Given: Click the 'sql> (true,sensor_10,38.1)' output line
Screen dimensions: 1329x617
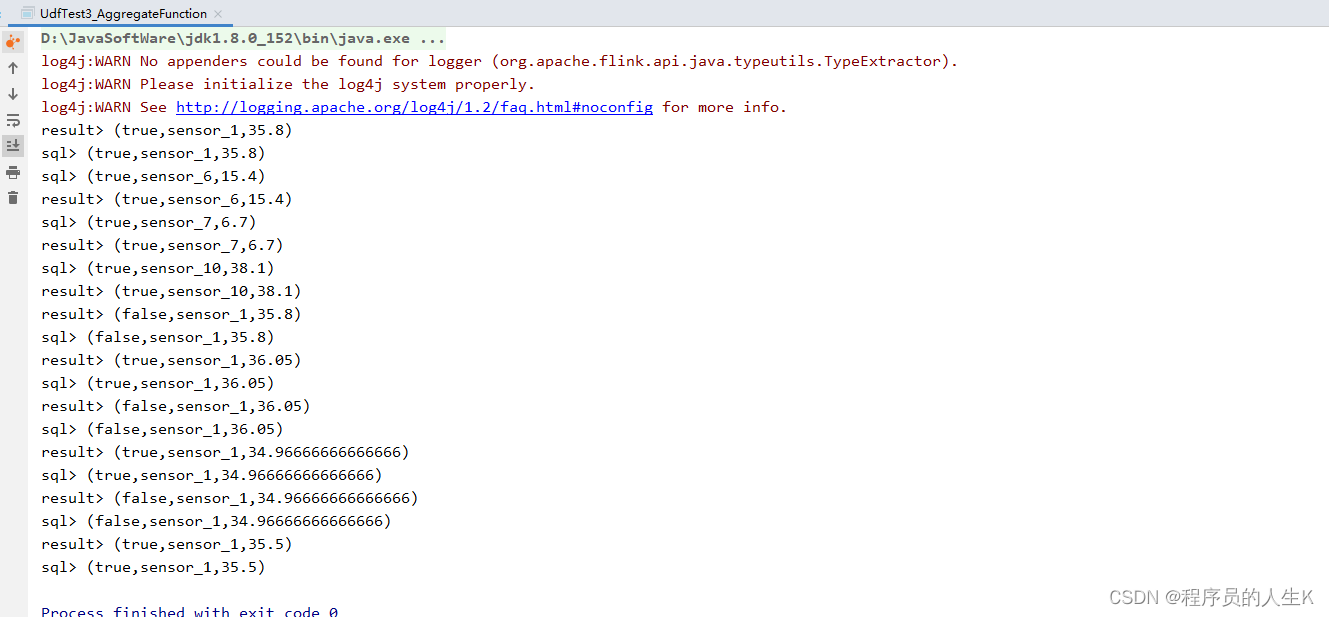Looking at the screenshot, I should (x=157, y=268).
